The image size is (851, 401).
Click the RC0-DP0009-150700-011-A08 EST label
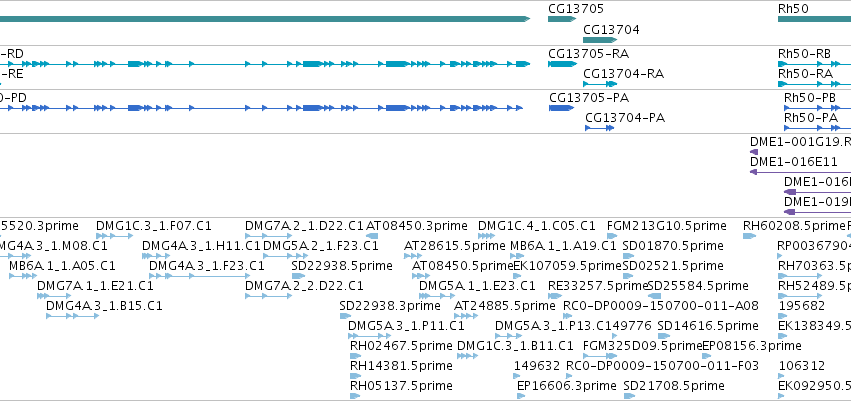coord(661,305)
